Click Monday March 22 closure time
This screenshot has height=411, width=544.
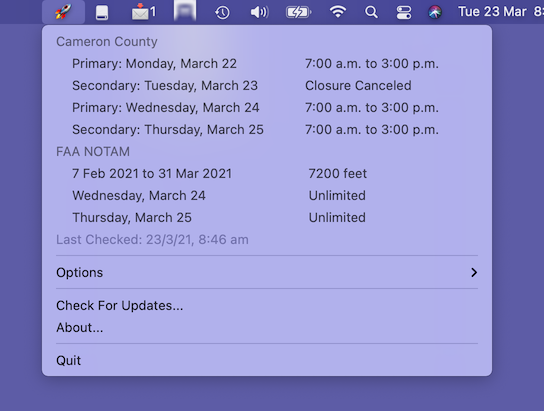coord(372,64)
